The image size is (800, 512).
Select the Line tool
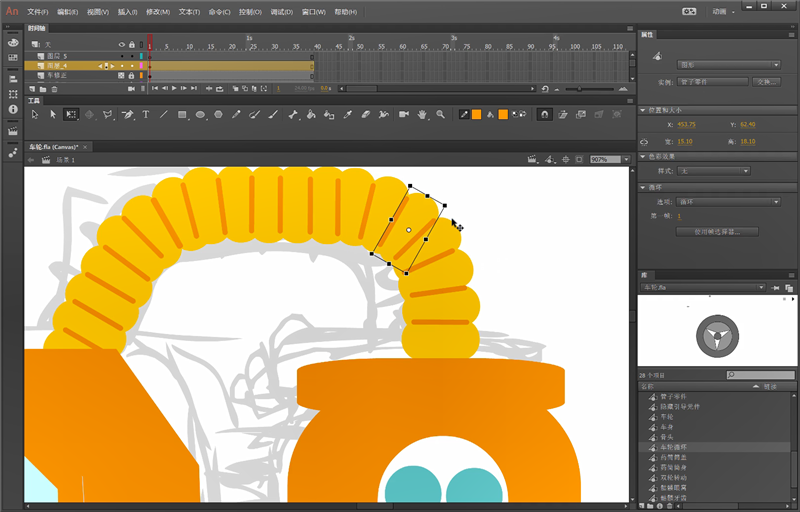pos(164,114)
